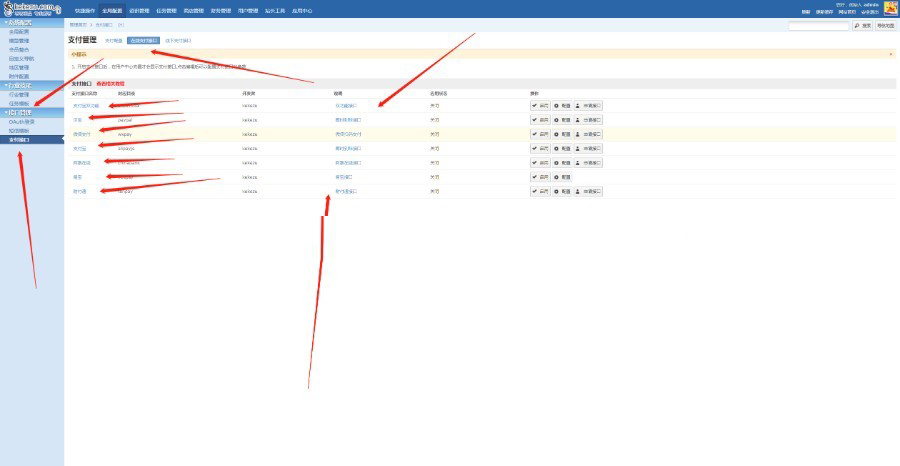Open the 导航地图 navigation map button
900x466 pixels.
click(885, 26)
